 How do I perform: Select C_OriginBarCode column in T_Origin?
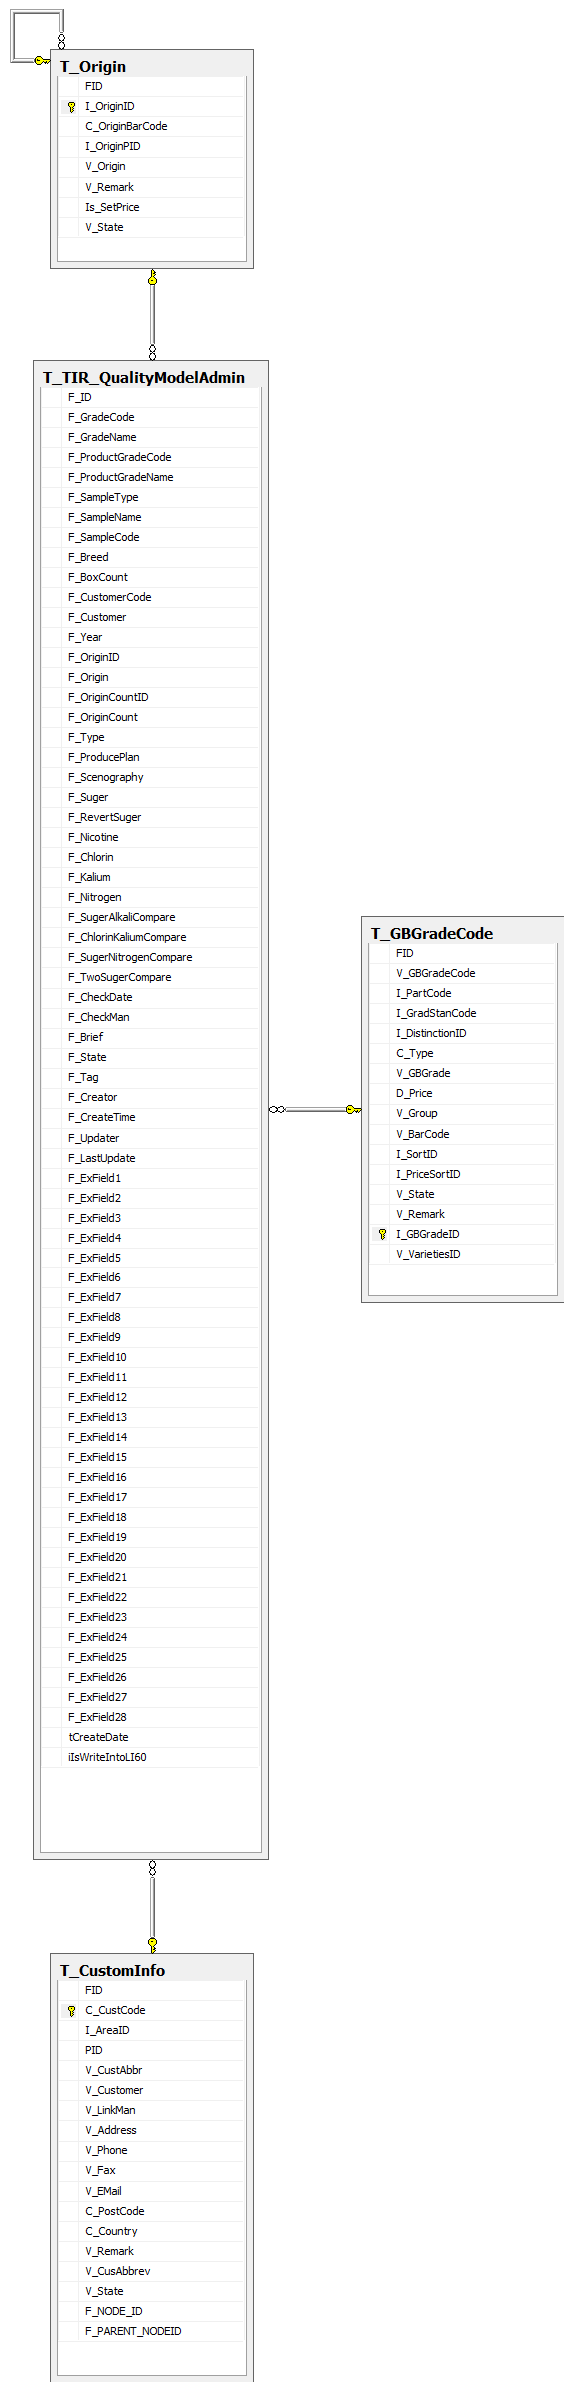point(150,127)
